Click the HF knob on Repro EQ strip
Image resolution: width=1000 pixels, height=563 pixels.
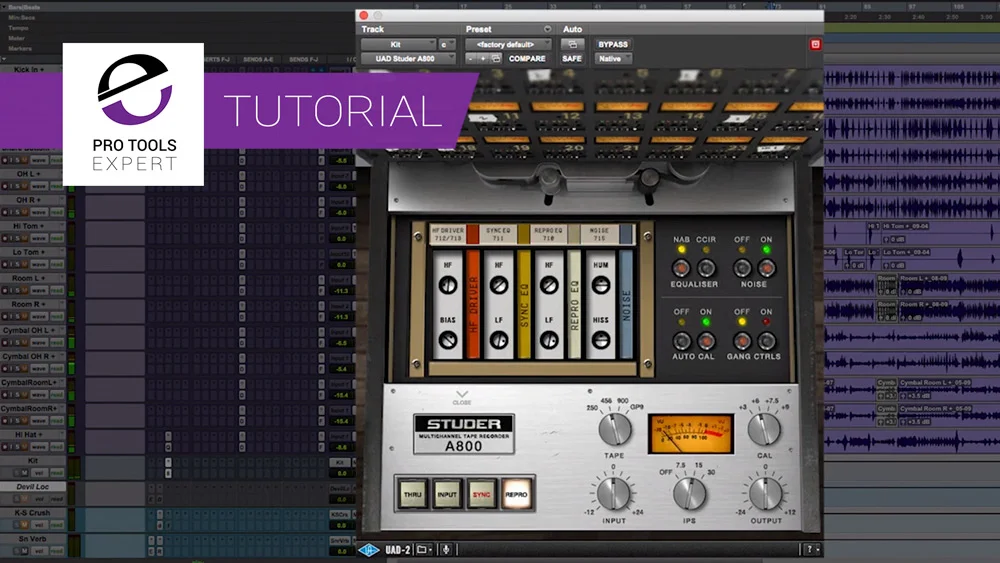click(x=549, y=285)
